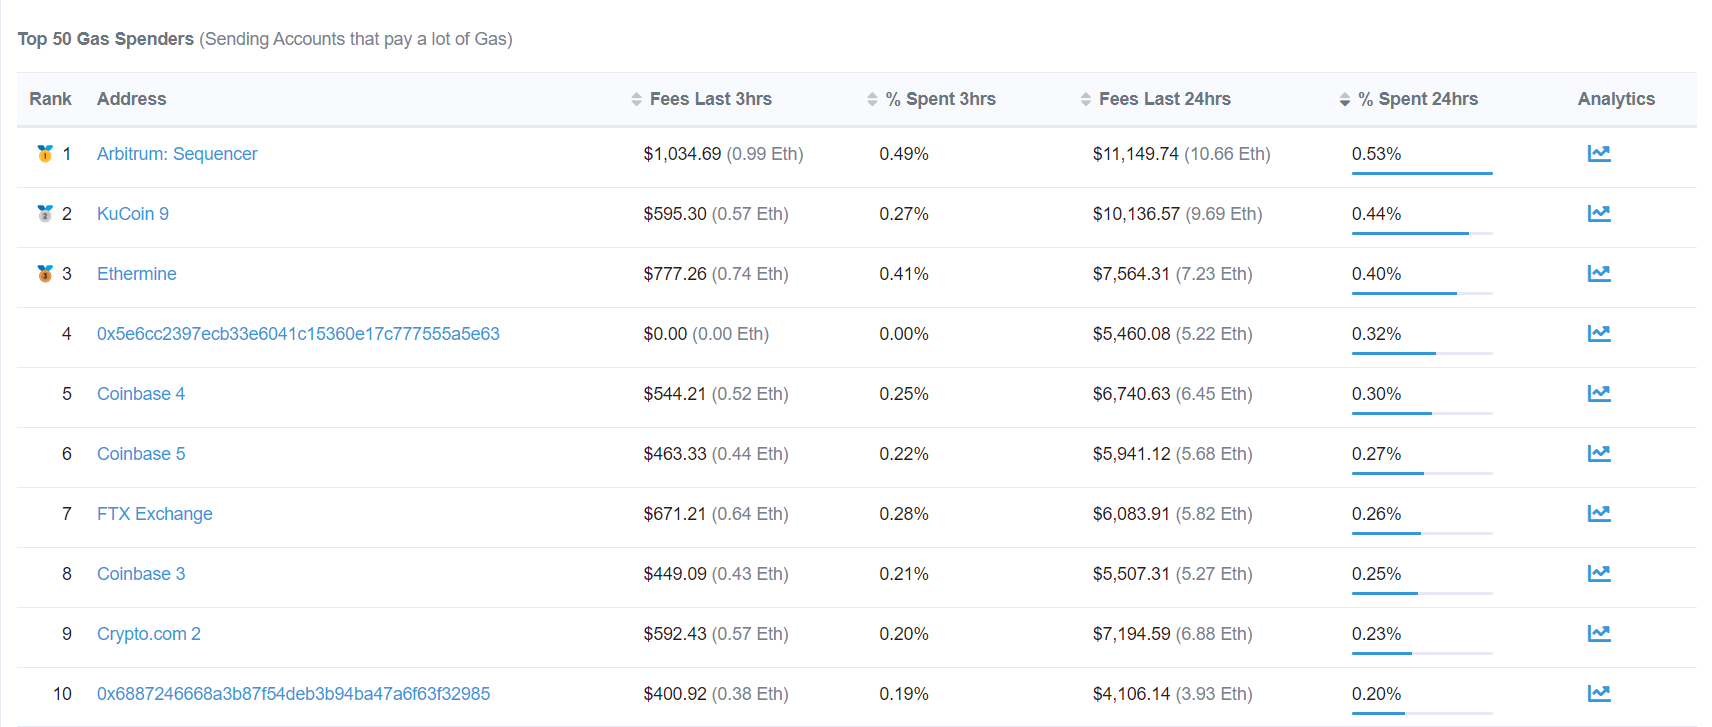Screen dimensions: 1712x727
Task: Open the Arbitrum: Sequencer address link
Action: [x=177, y=154]
